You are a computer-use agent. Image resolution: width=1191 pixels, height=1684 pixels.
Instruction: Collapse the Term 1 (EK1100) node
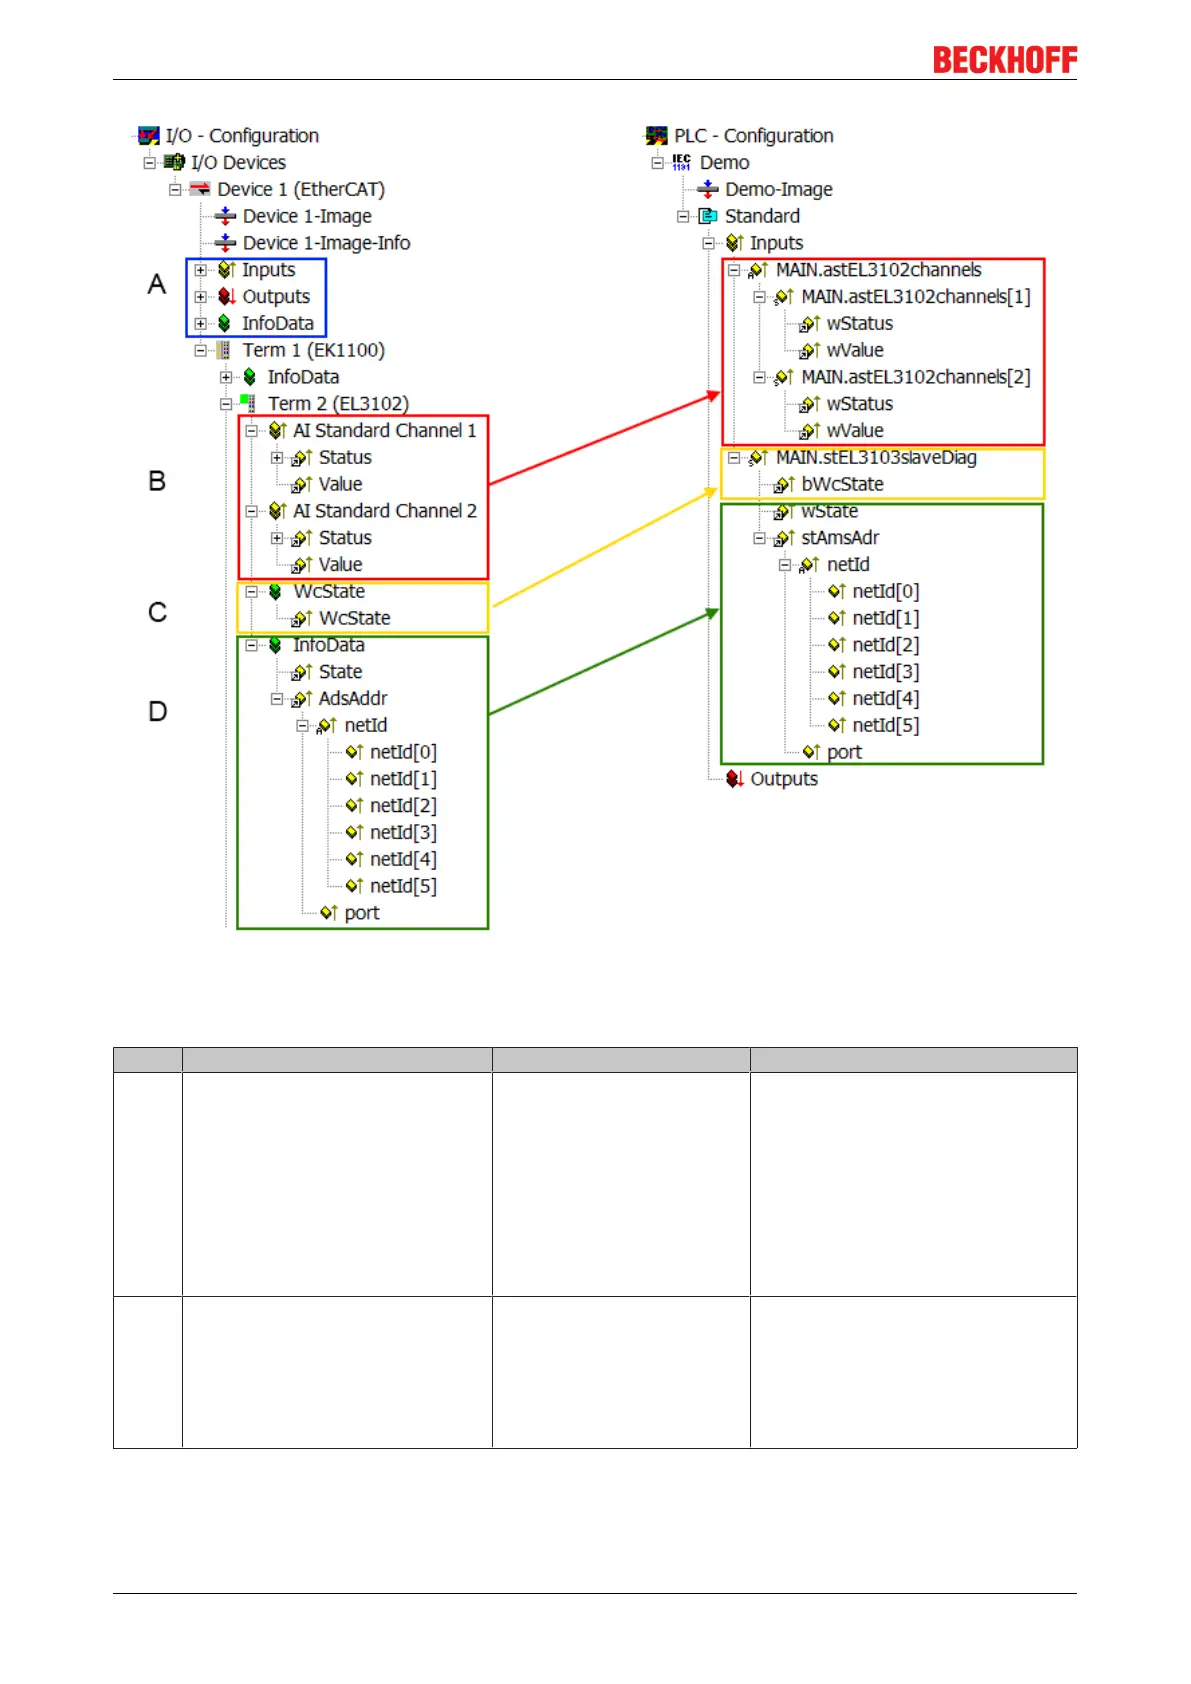tap(201, 350)
